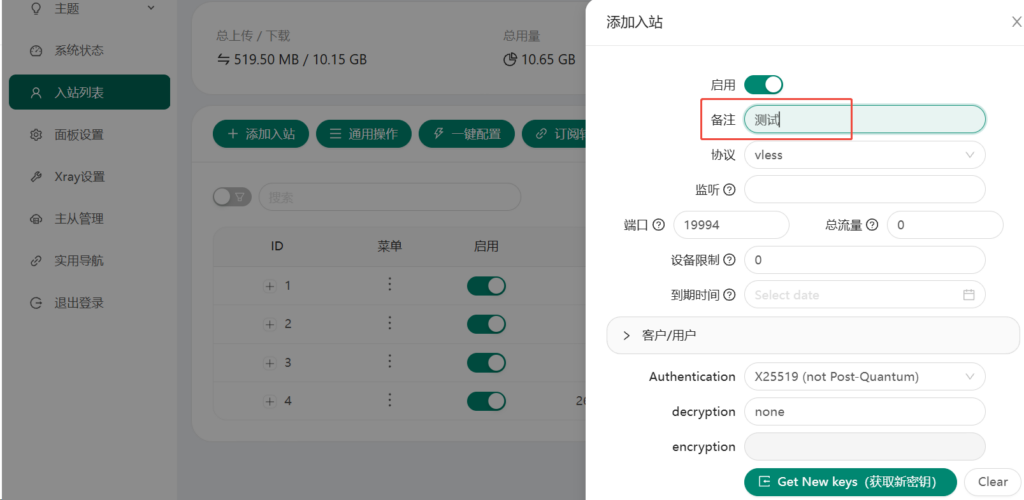
Task: Expand the 客户/用户 section
Action: 812,336
